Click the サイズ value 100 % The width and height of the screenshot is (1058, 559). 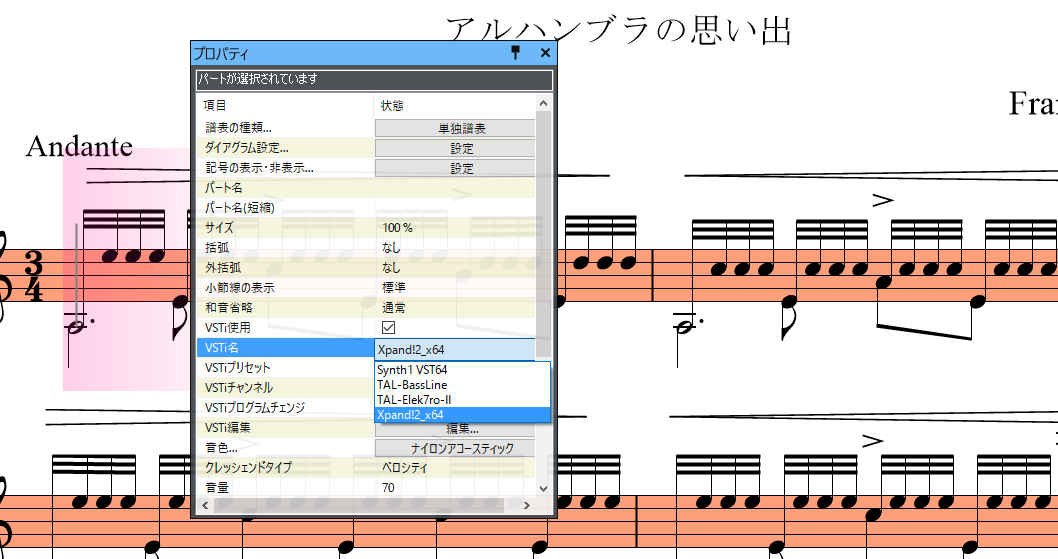pyautogui.click(x=397, y=228)
